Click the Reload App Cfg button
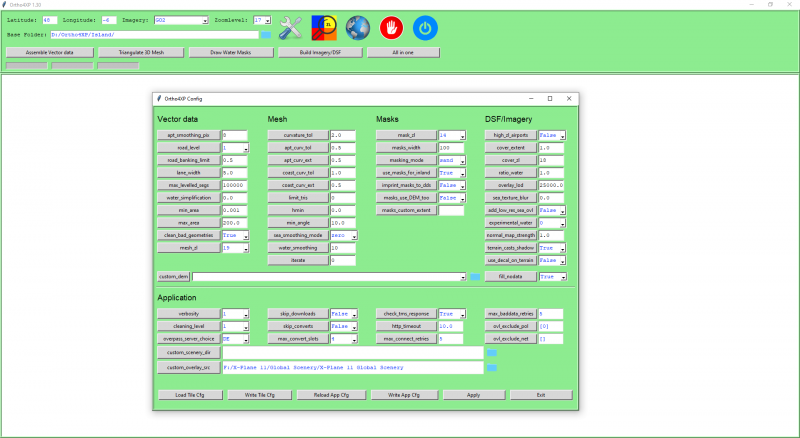 (331, 395)
